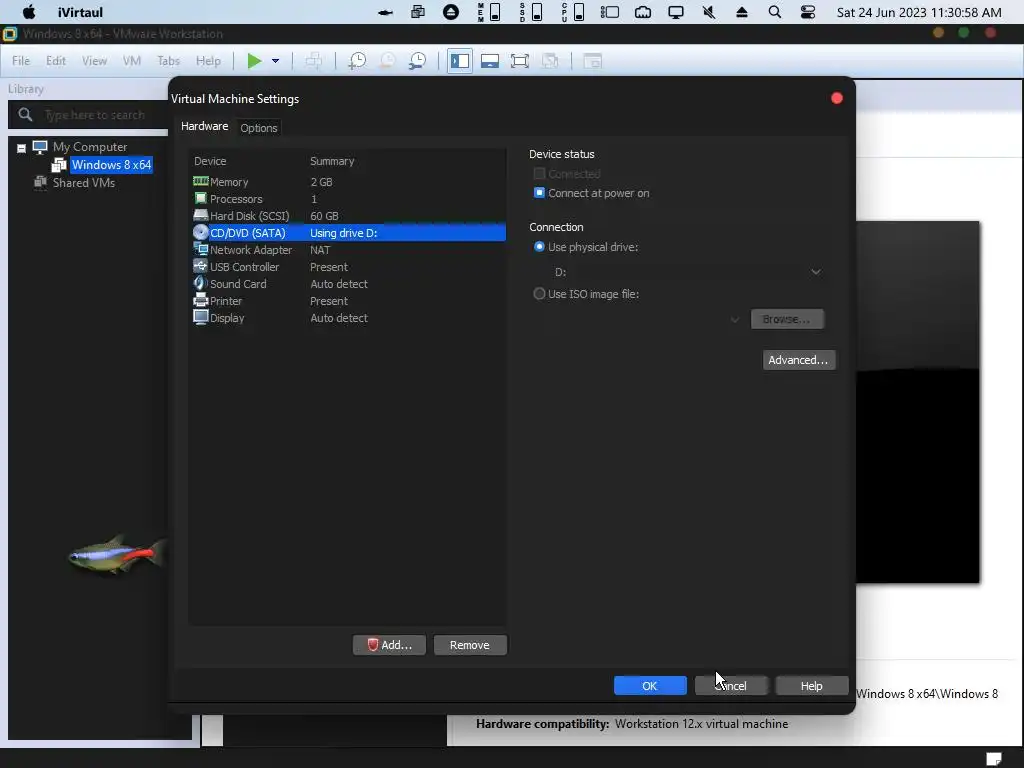Close the Virtual Machine Settings dialog
Screen dimensions: 1024x768
pyautogui.click(x=837, y=99)
